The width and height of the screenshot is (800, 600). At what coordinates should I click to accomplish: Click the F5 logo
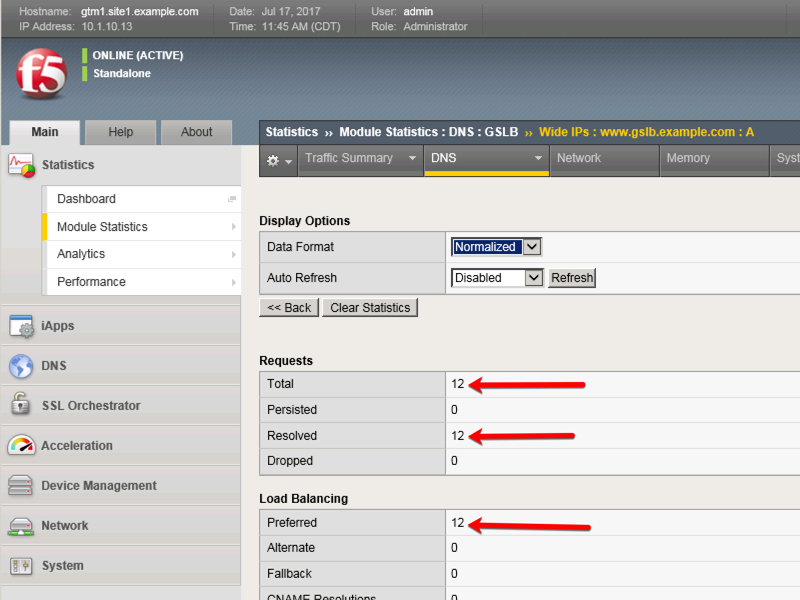[x=41, y=73]
